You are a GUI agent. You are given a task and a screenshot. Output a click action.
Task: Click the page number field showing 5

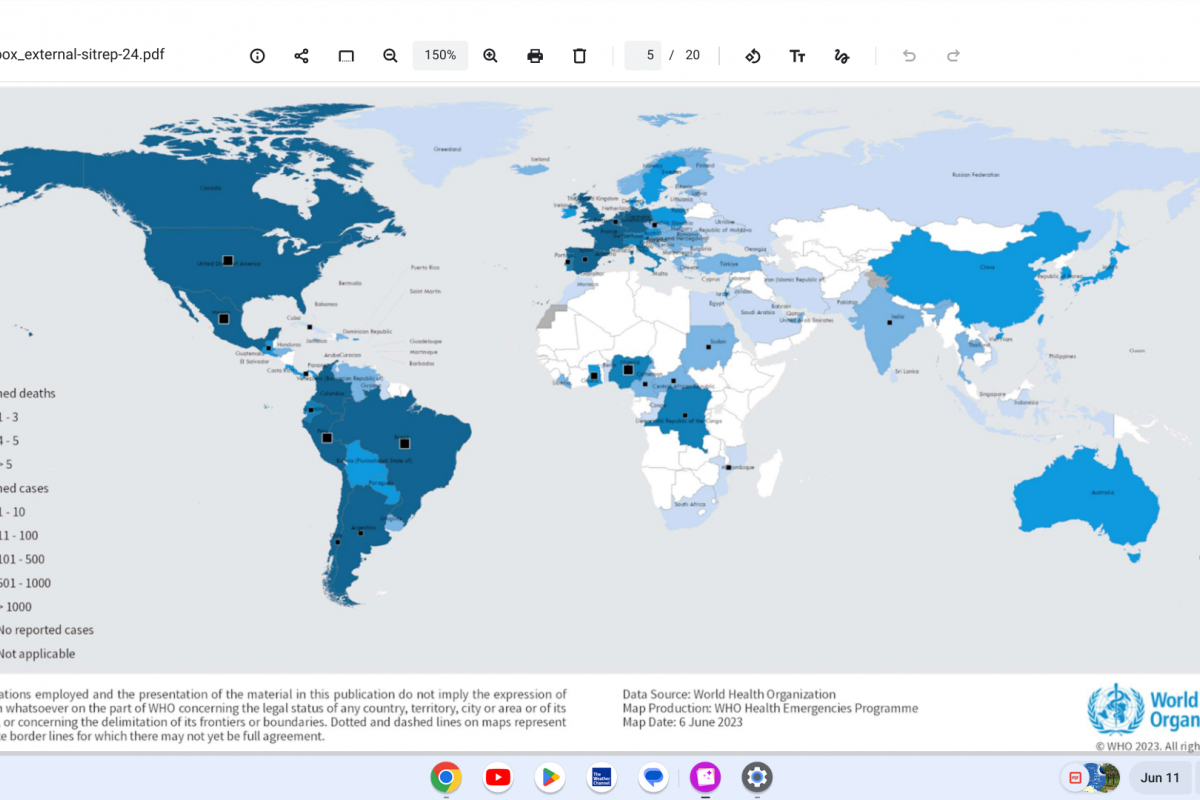(x=643, y=56)
